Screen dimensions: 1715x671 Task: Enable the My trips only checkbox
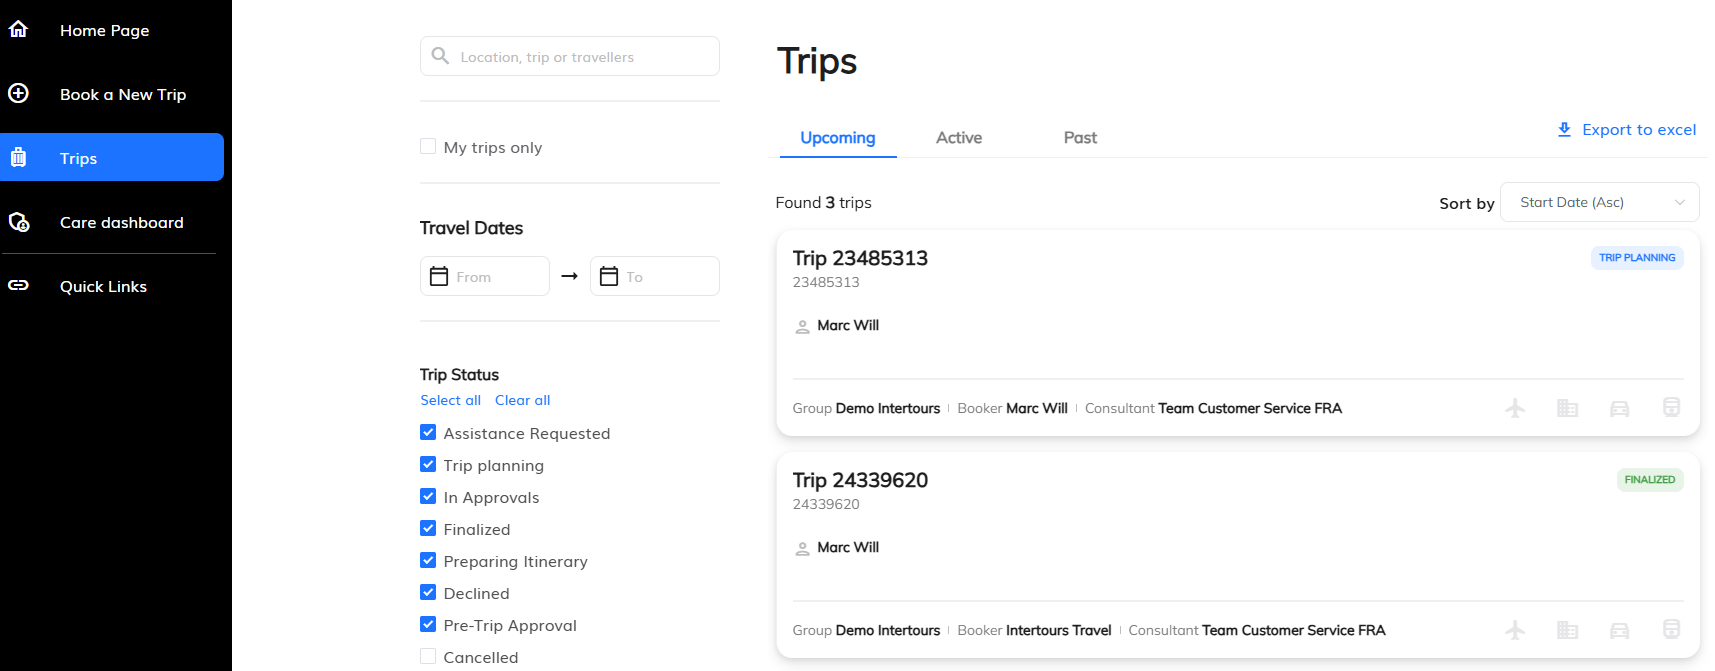[428, 147]
